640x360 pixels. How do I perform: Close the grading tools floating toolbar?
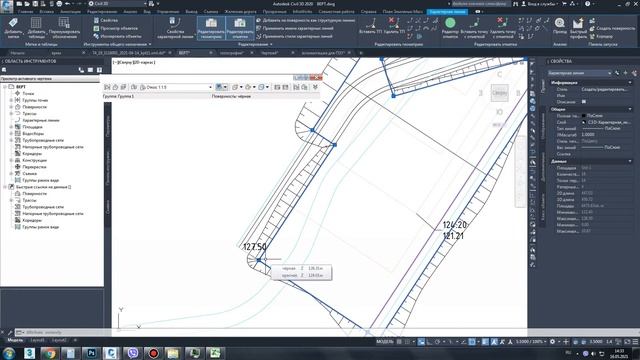coord(316,77)
